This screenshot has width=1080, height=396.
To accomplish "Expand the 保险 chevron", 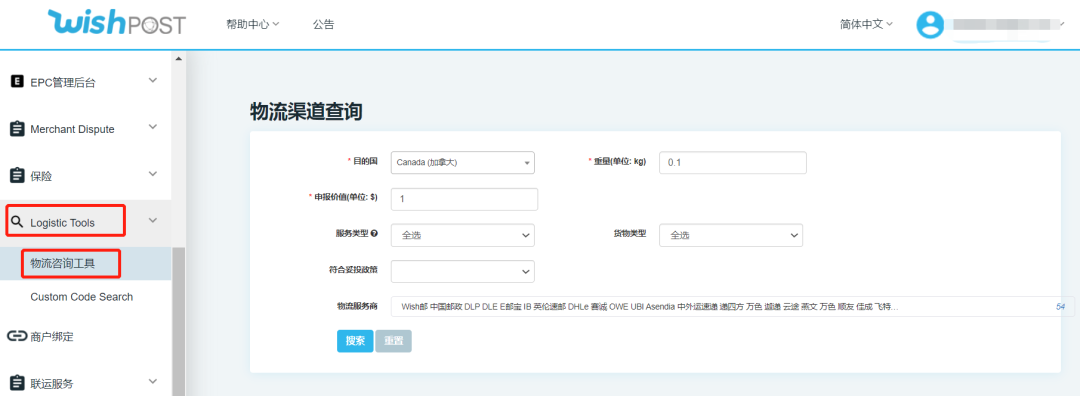I will (x=153, y=174).
